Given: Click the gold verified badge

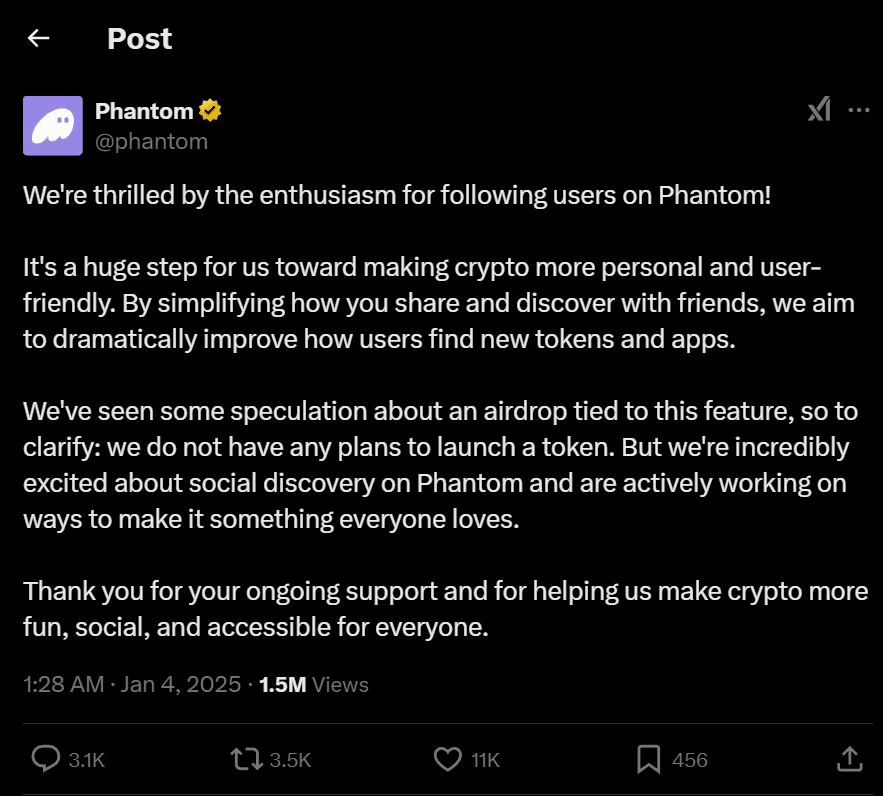Looking at the screenshot, I should 210,111.
